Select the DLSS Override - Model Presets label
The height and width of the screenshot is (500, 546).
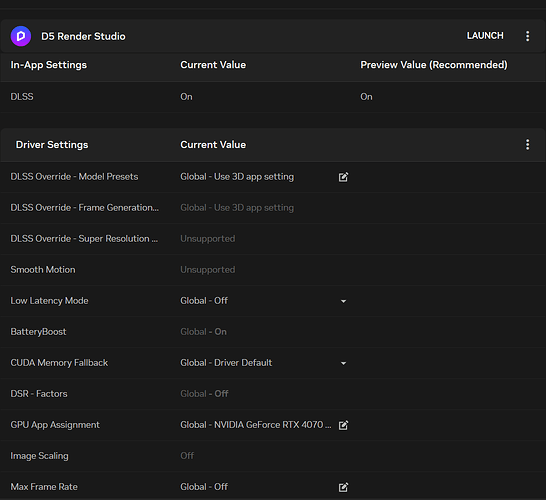point(74,177)
